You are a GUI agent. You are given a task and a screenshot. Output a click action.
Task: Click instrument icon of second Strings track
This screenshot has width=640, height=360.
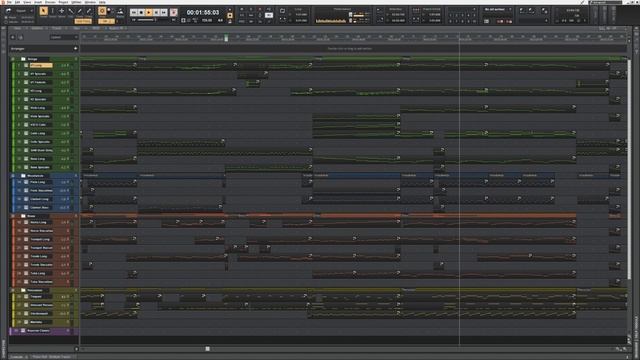click(x=26, y=74)
